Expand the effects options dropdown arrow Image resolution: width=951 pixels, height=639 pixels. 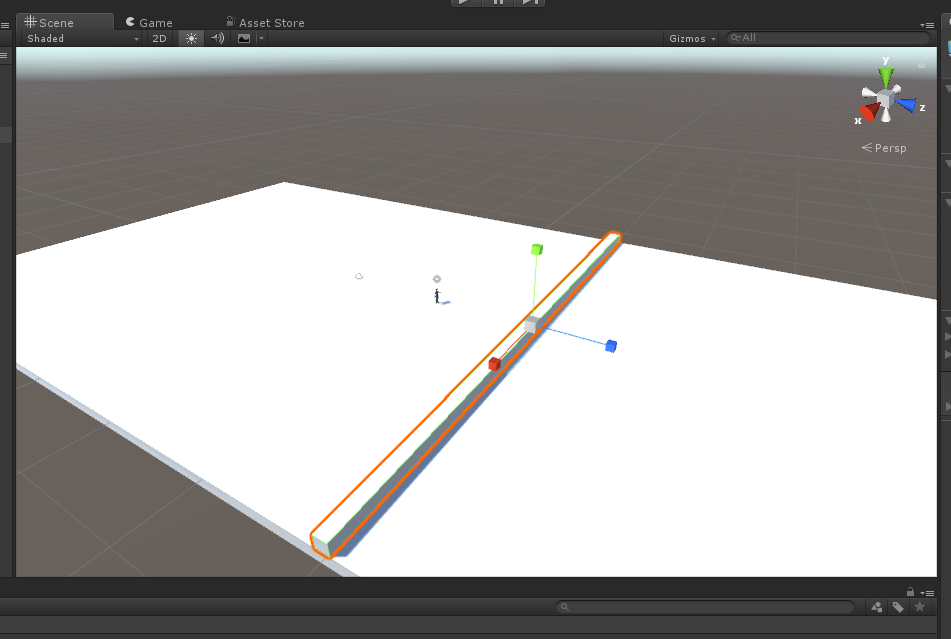click(261, 38)
